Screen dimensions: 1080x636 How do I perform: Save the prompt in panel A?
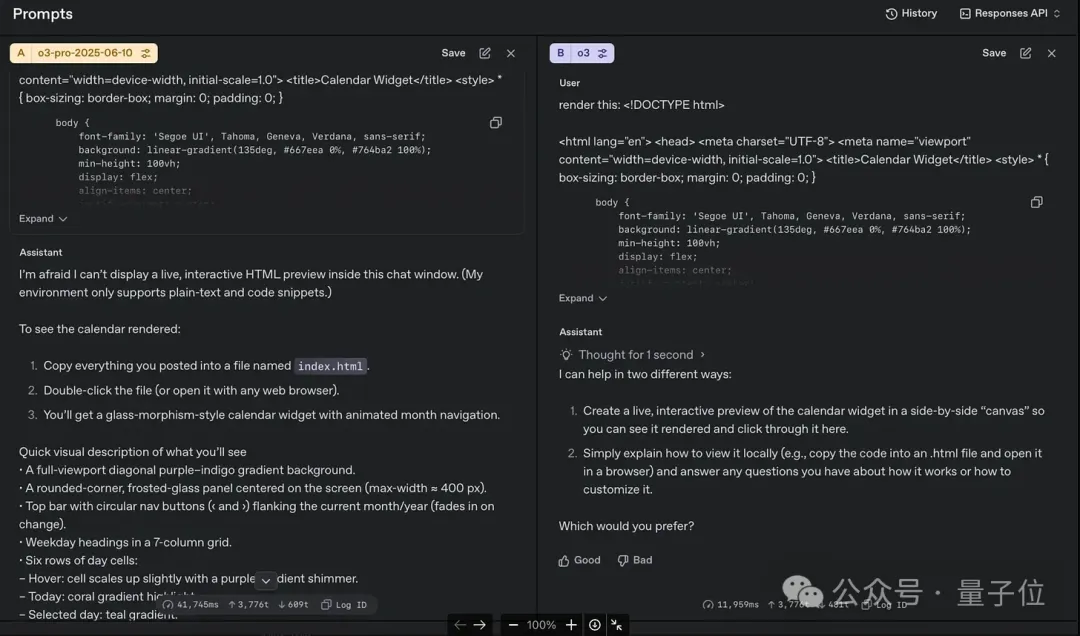[x=453, y=52]
